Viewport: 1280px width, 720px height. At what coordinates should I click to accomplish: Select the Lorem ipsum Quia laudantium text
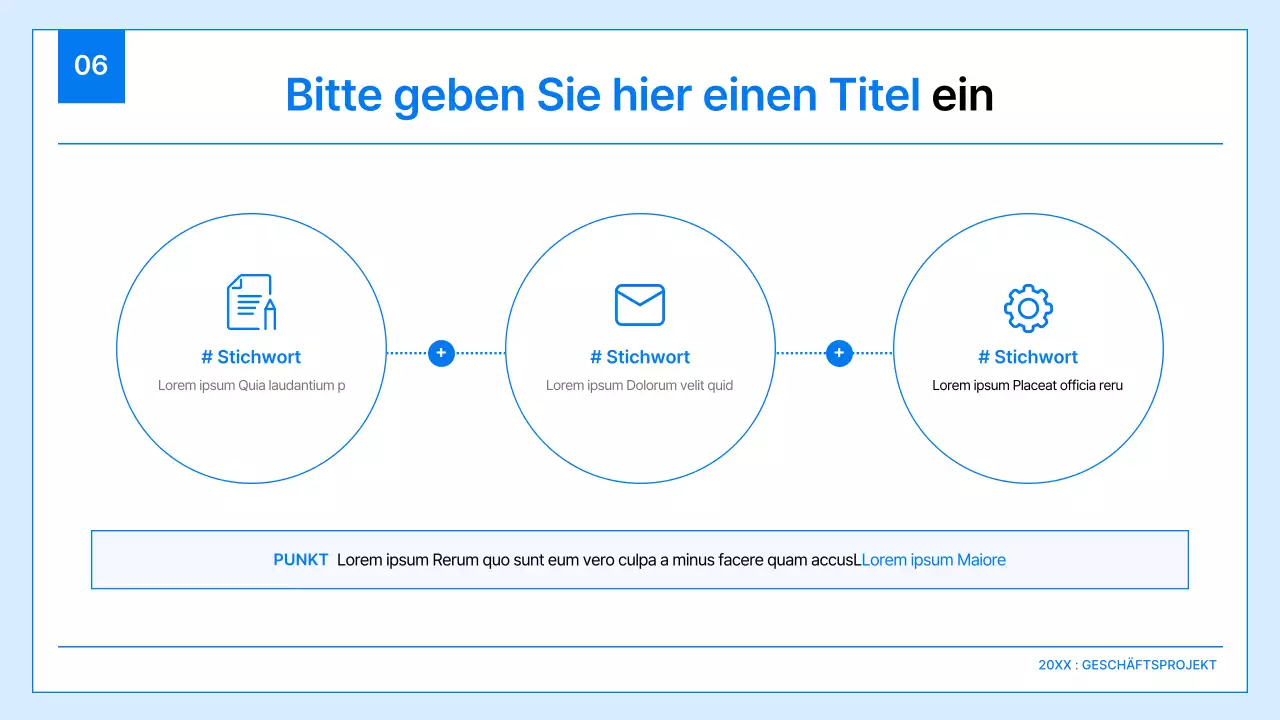coord(251,385)
